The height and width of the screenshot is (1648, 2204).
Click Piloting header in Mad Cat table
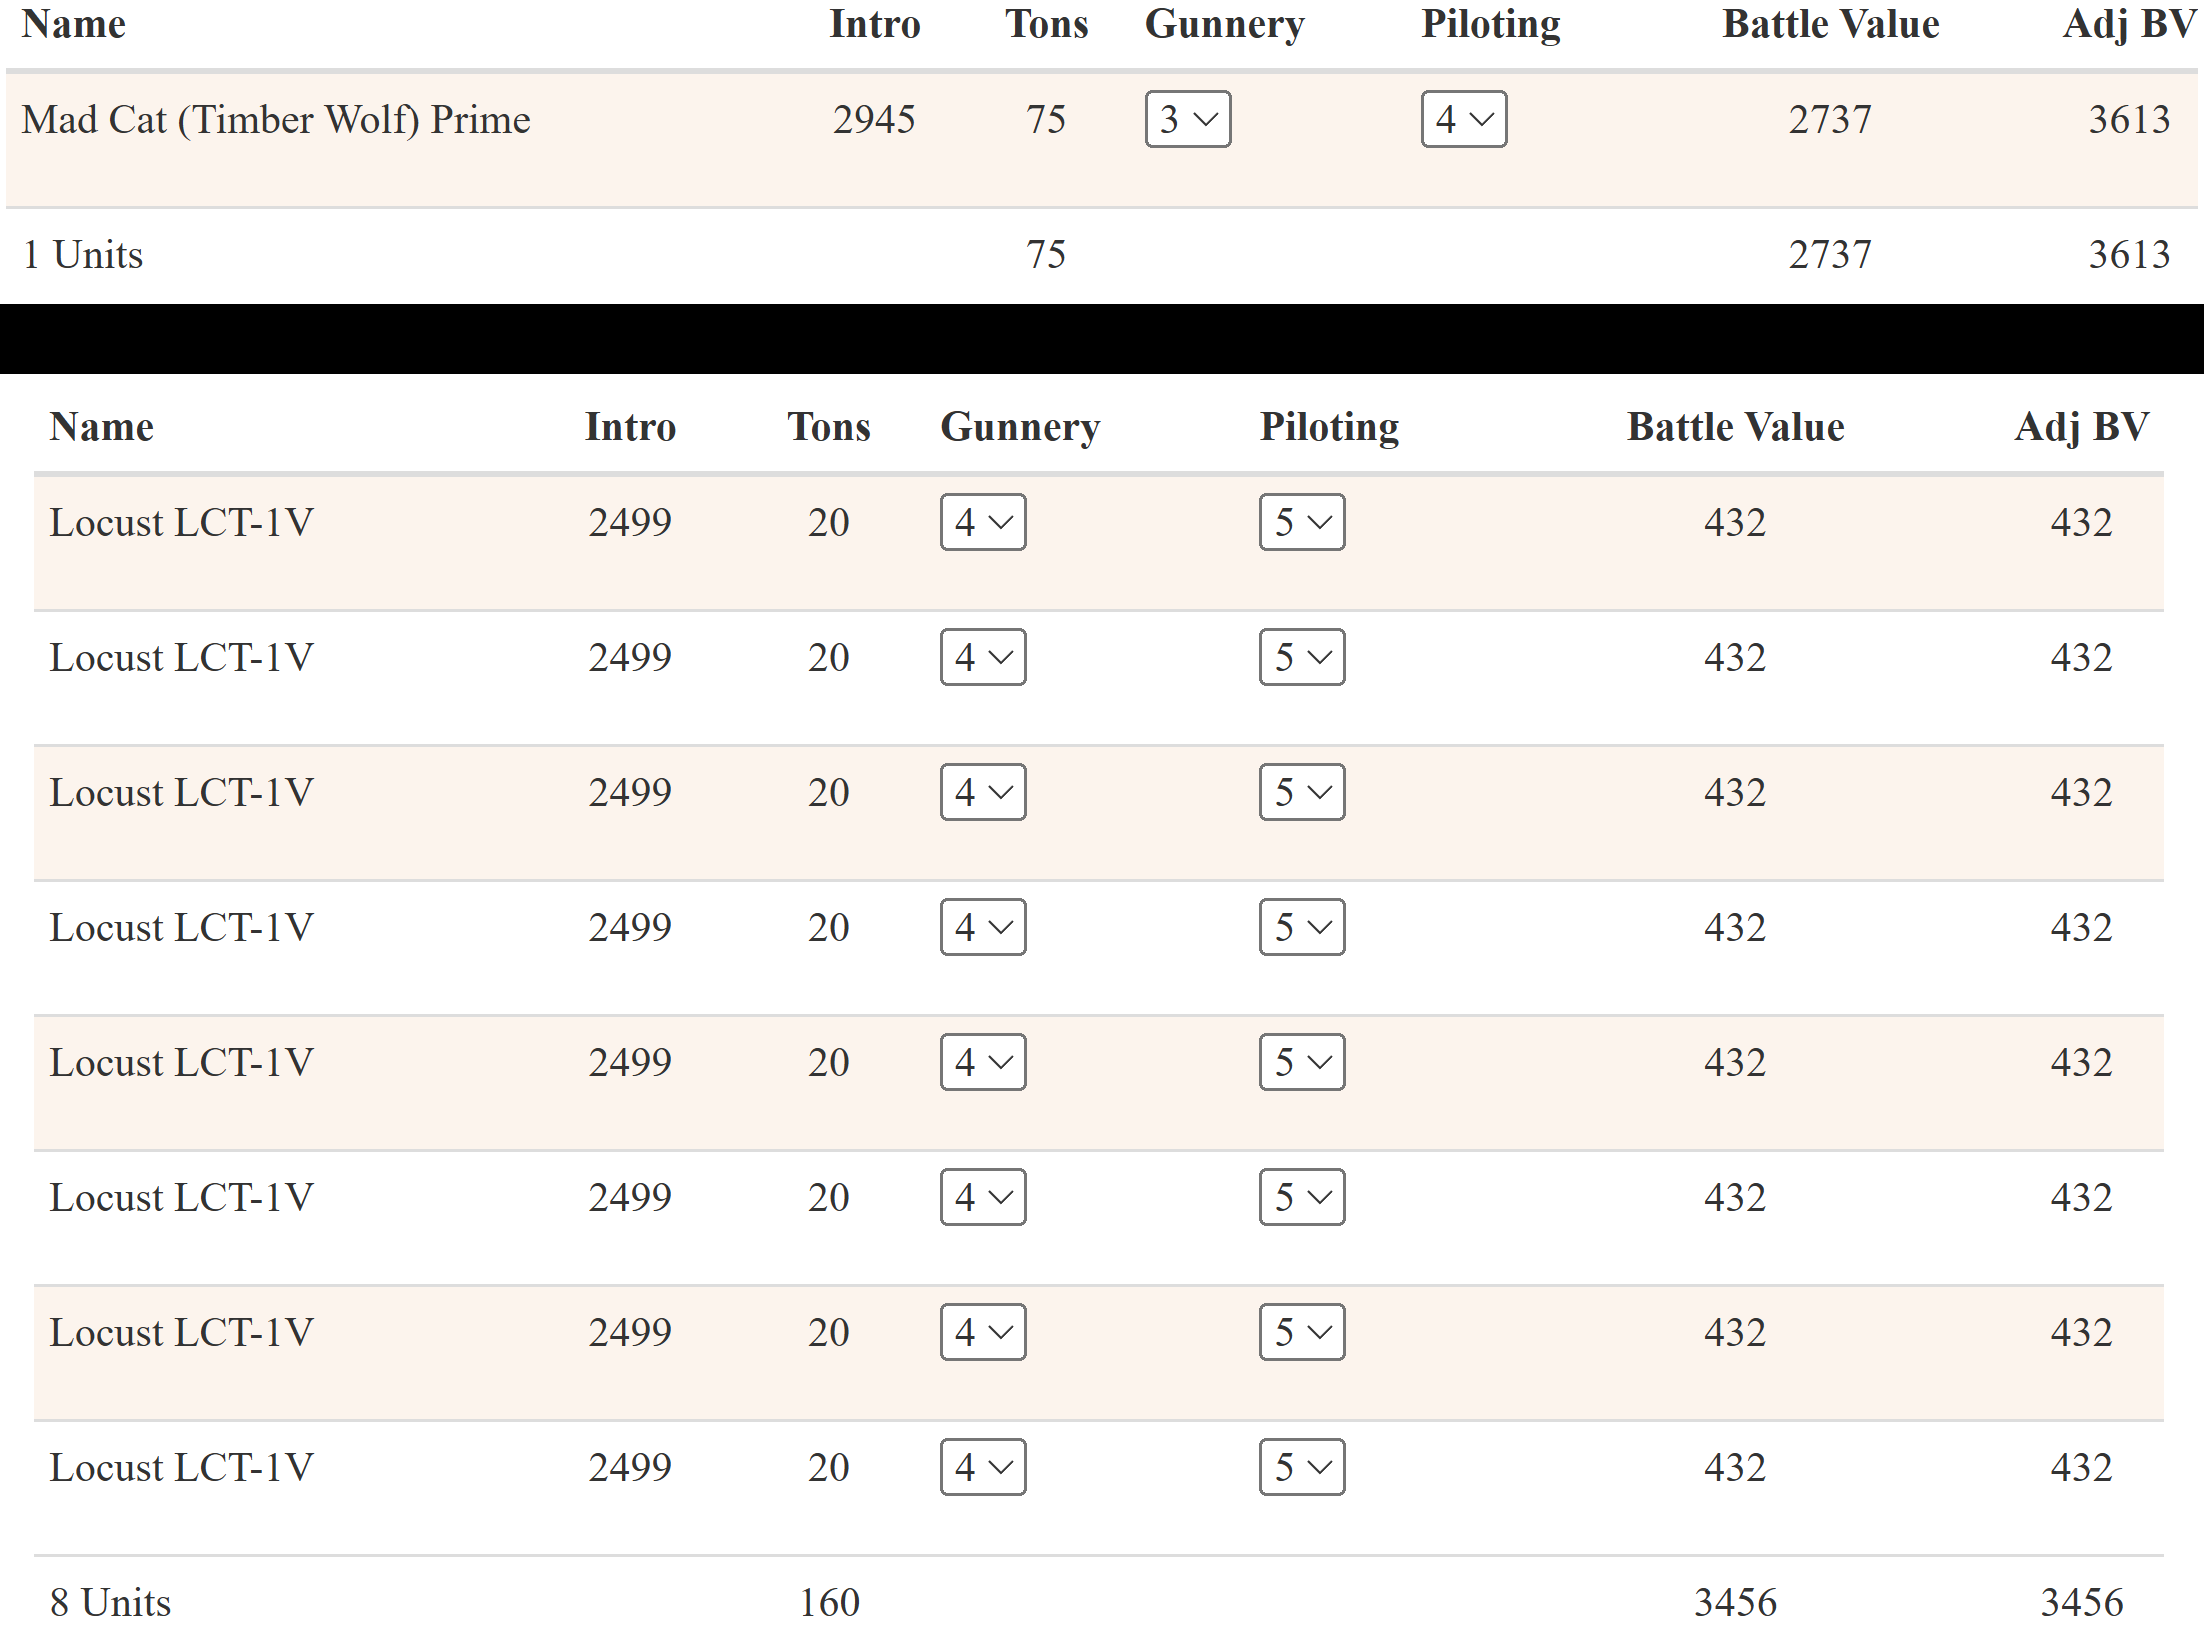pos(1491,26)
